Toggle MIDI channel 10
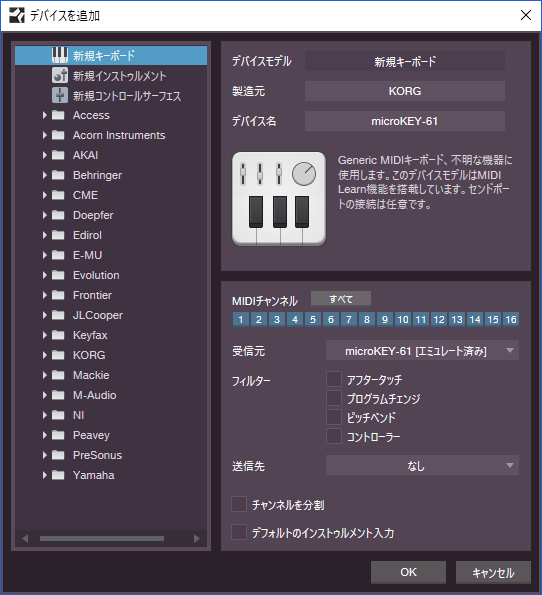This screenshot has width=542, height=595. click(403, 320)
